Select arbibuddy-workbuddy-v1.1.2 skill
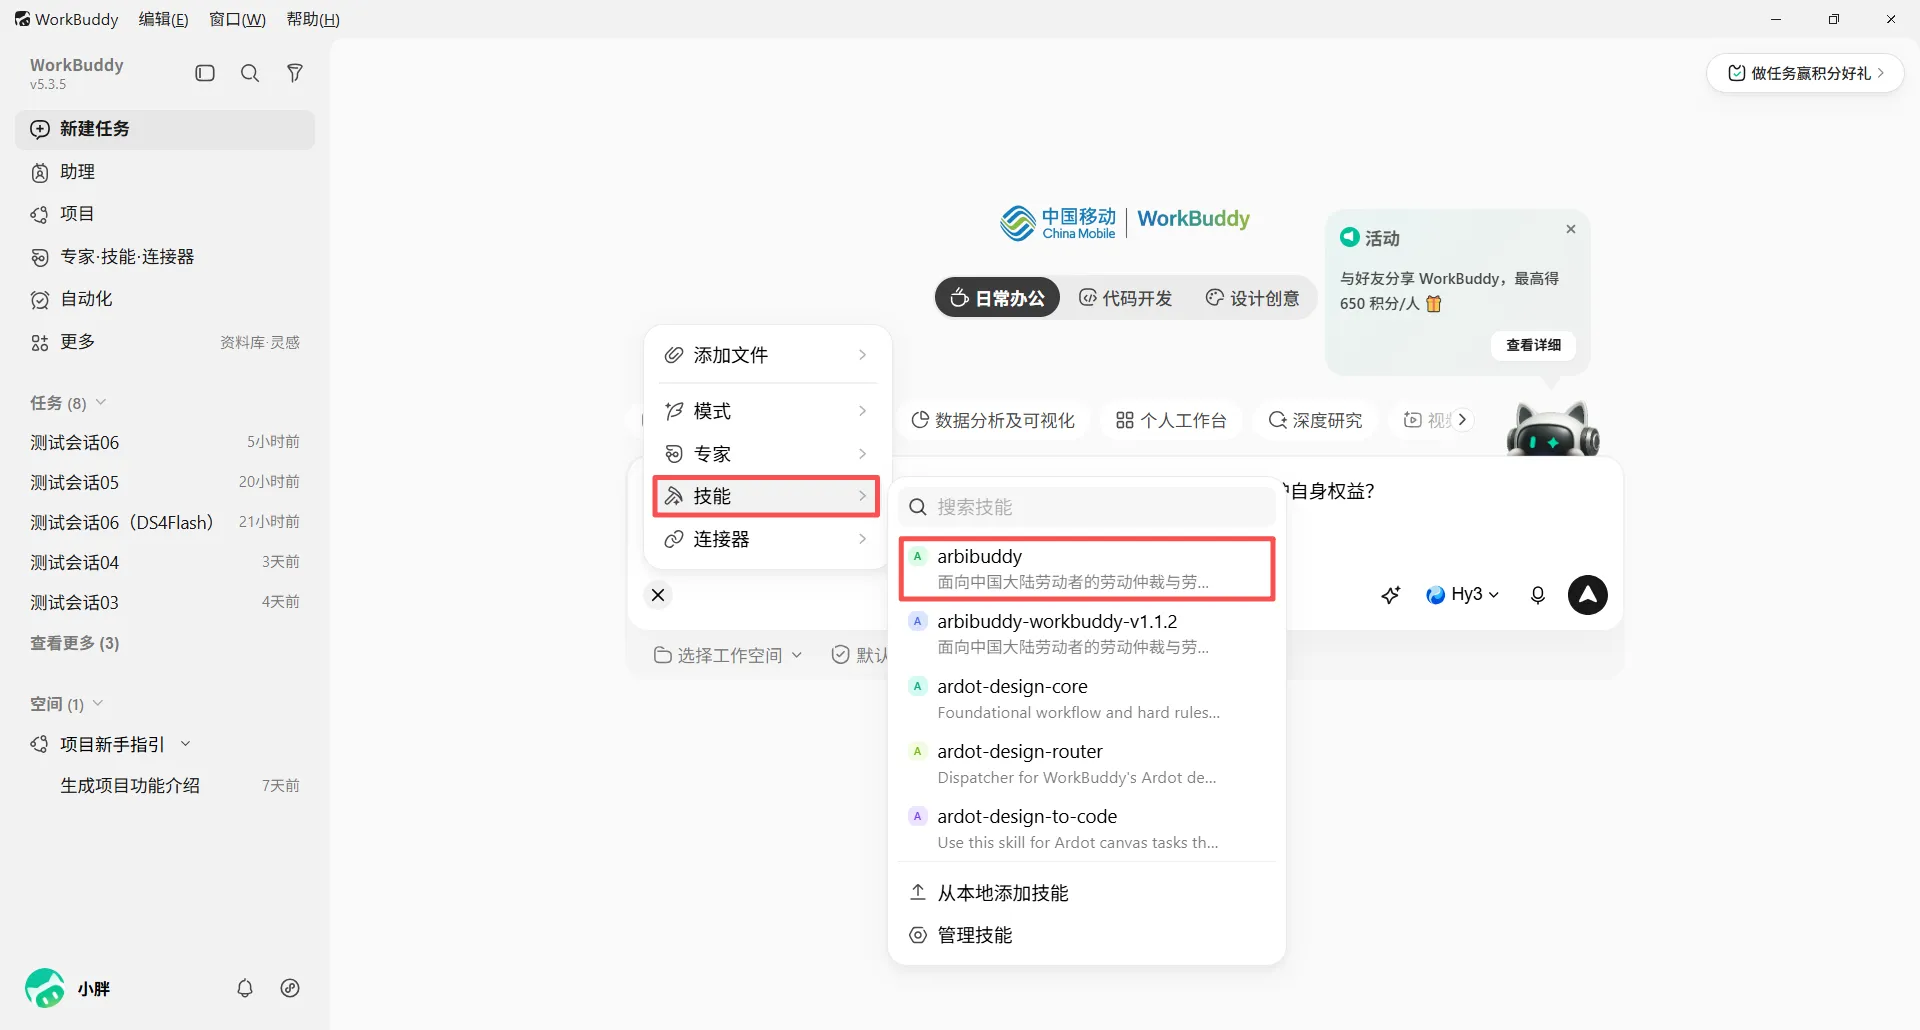This screenshot has height=1030, width=1920. click(x=1087, y=634)
